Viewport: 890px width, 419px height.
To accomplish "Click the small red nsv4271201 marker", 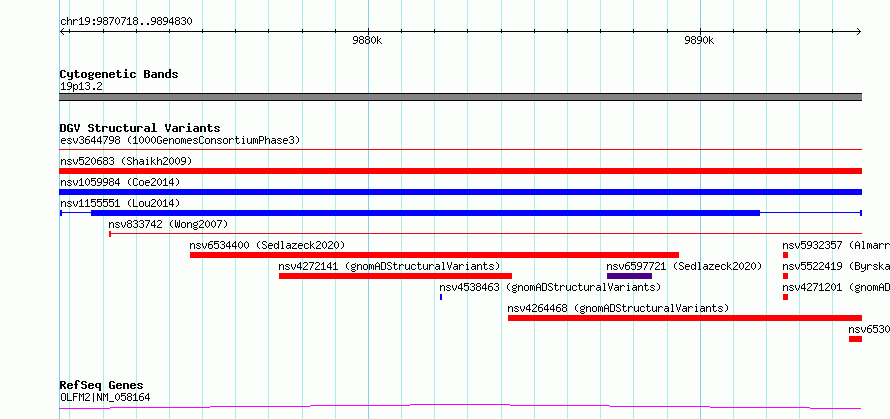I will tap(786, 297).
